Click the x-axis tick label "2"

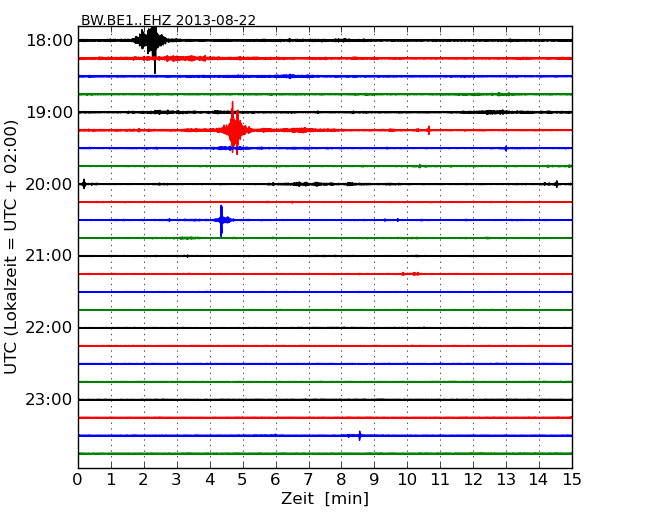click(143, 480)
